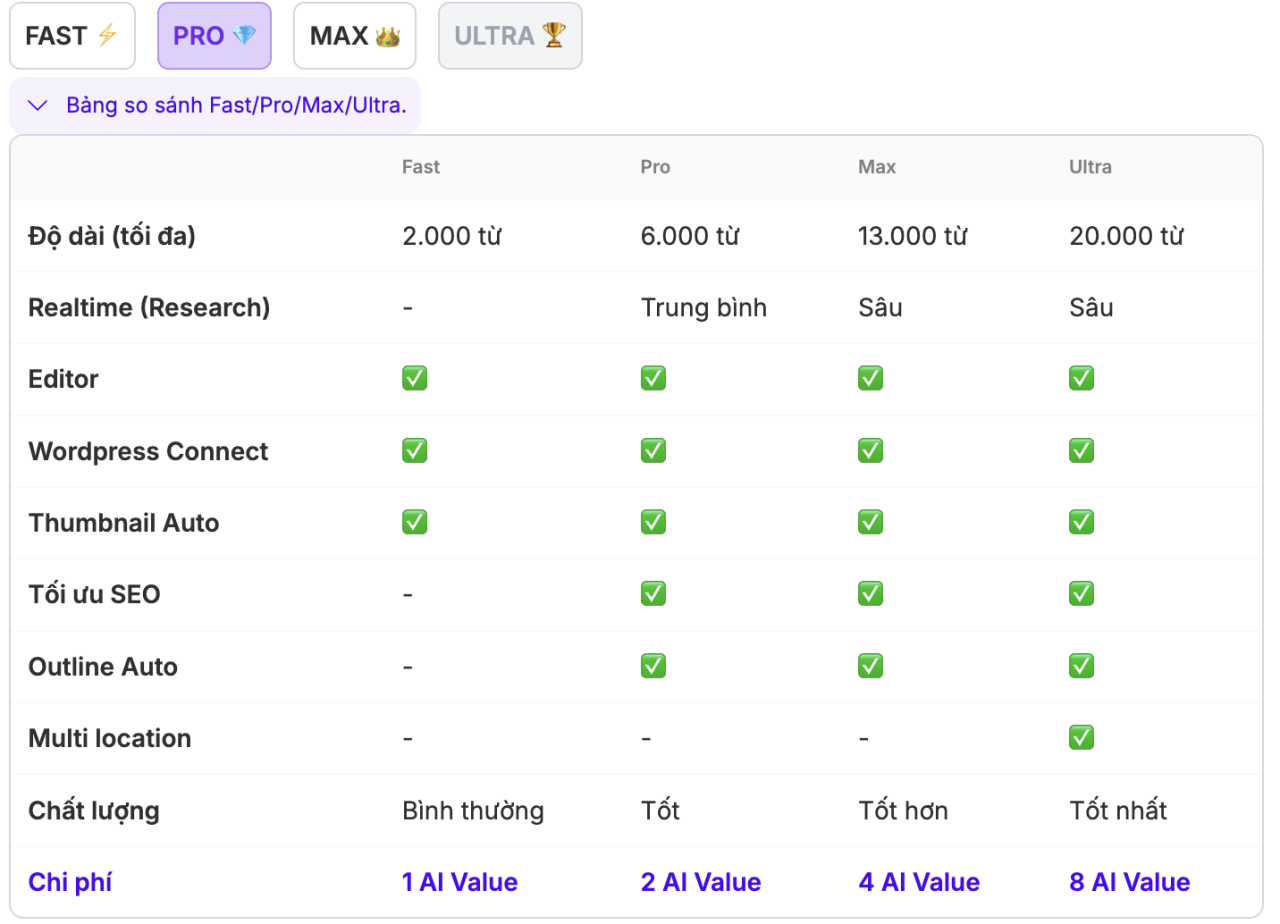Click Thumbnail Auto checkmark in Fast column
Viewport: 1280px width, 924px height.
[x=414, y=522]
